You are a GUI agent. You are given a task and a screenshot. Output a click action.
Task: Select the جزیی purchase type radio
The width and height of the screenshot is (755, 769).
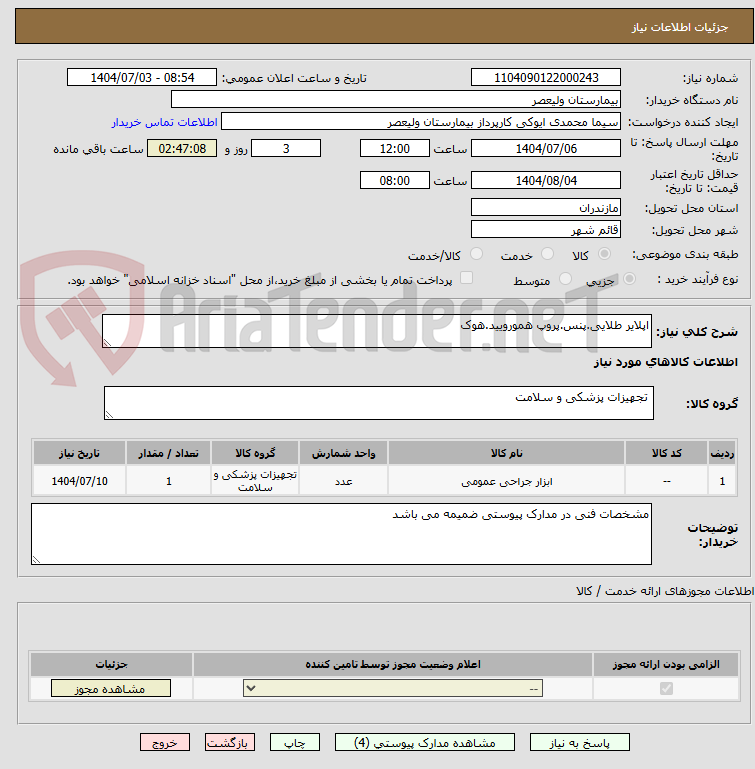[x=629, y=279]
